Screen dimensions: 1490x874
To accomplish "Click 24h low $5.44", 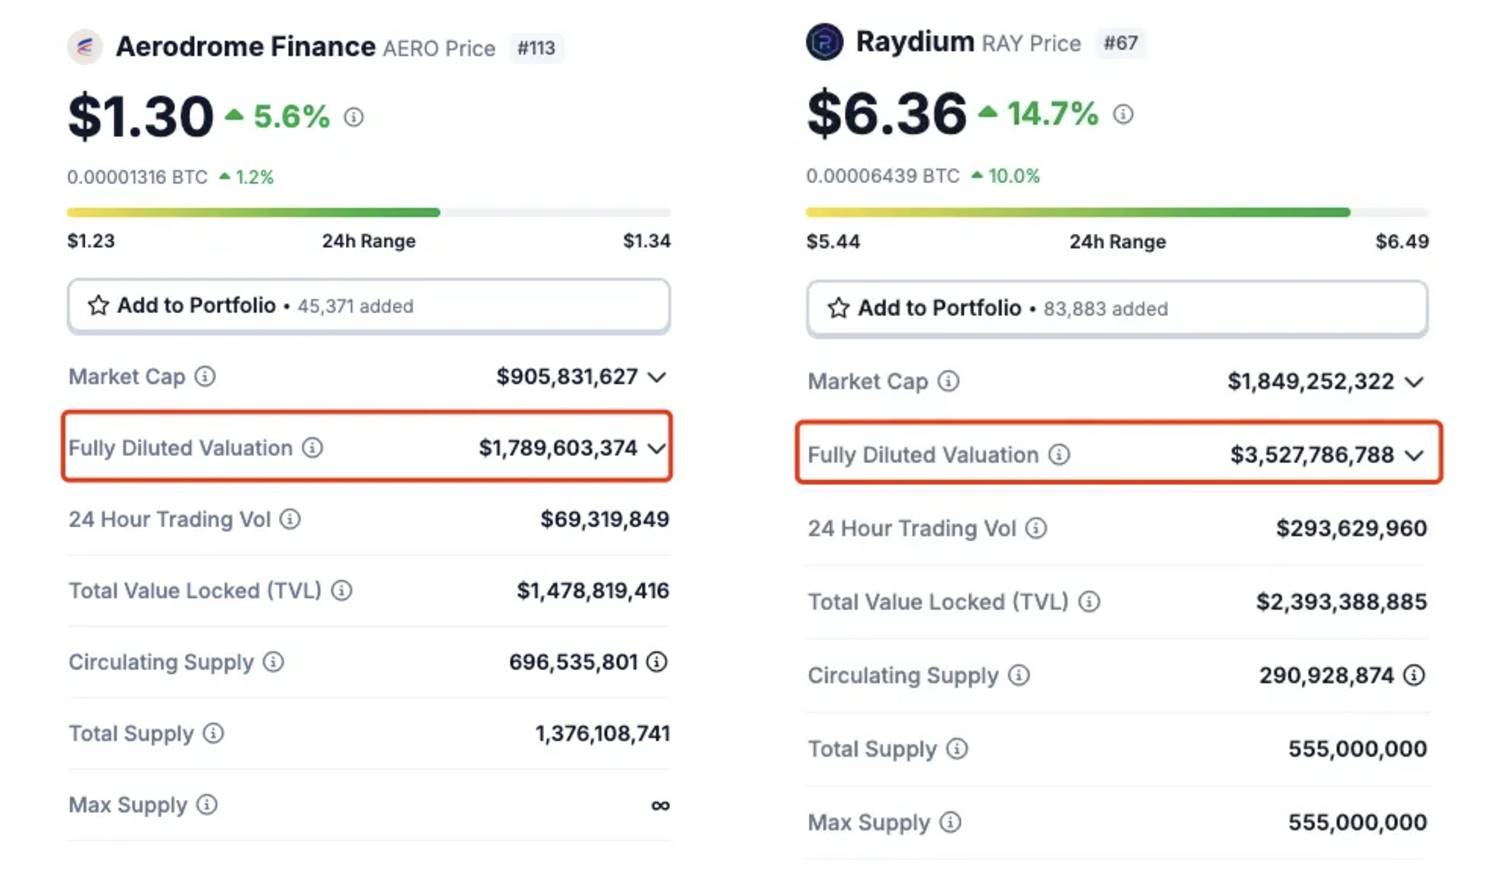I will (x=833, y=242).
